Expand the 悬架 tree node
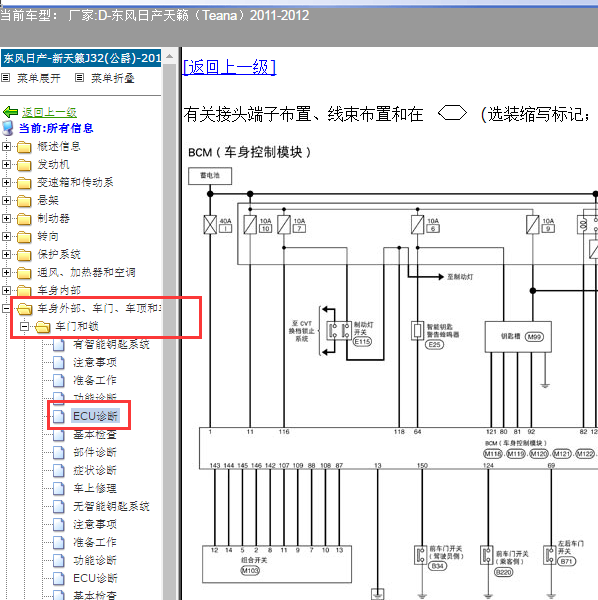 [6, 200]
